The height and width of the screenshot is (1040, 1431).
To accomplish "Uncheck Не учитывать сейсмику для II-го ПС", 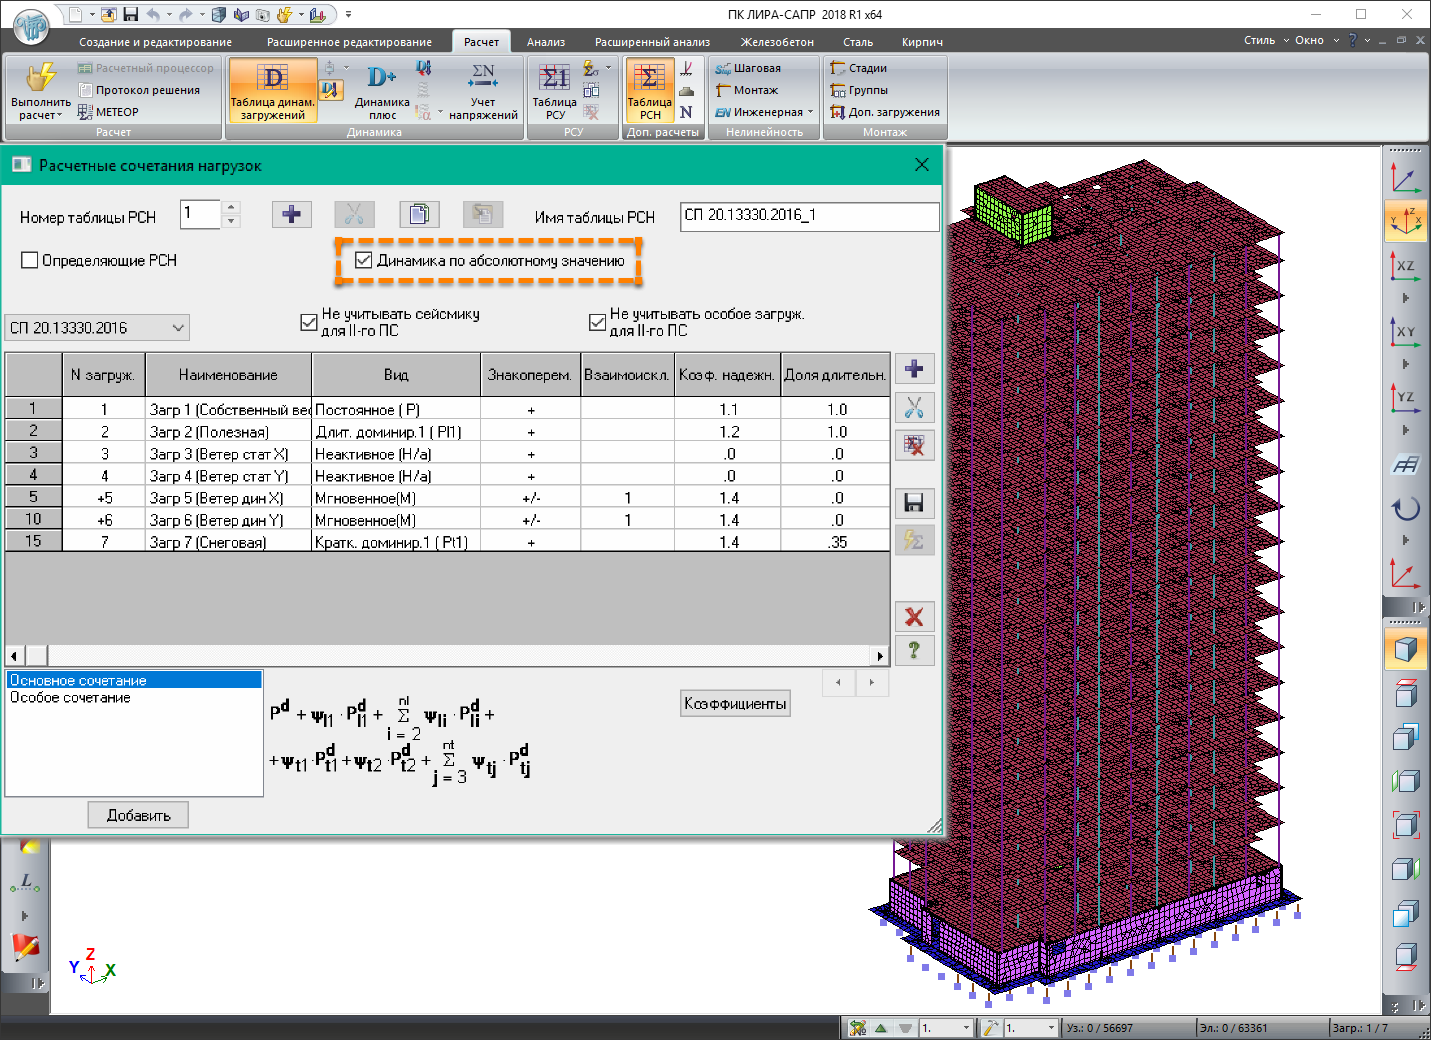I will coord(309,322).
